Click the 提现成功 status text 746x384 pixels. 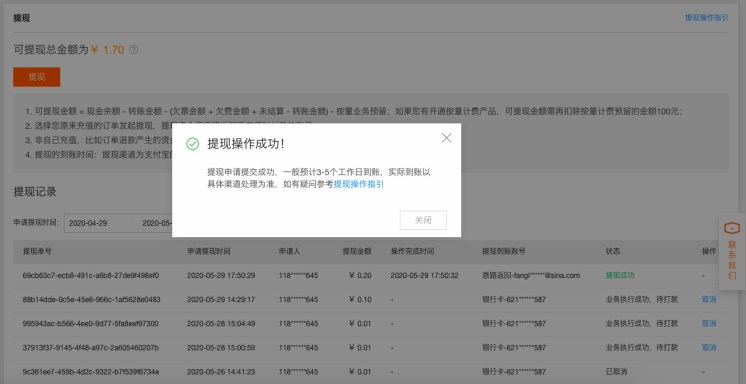tap(620, 276)
